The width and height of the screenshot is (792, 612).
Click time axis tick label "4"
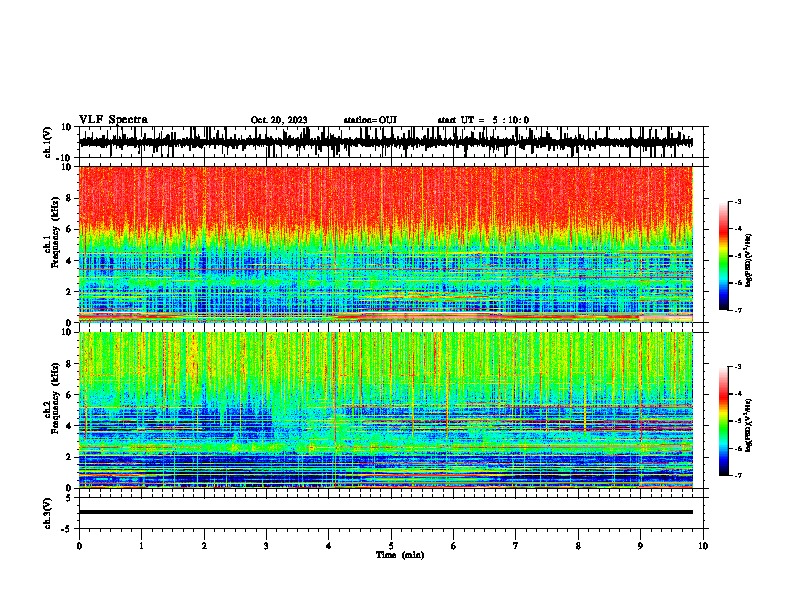click(329, 546)
